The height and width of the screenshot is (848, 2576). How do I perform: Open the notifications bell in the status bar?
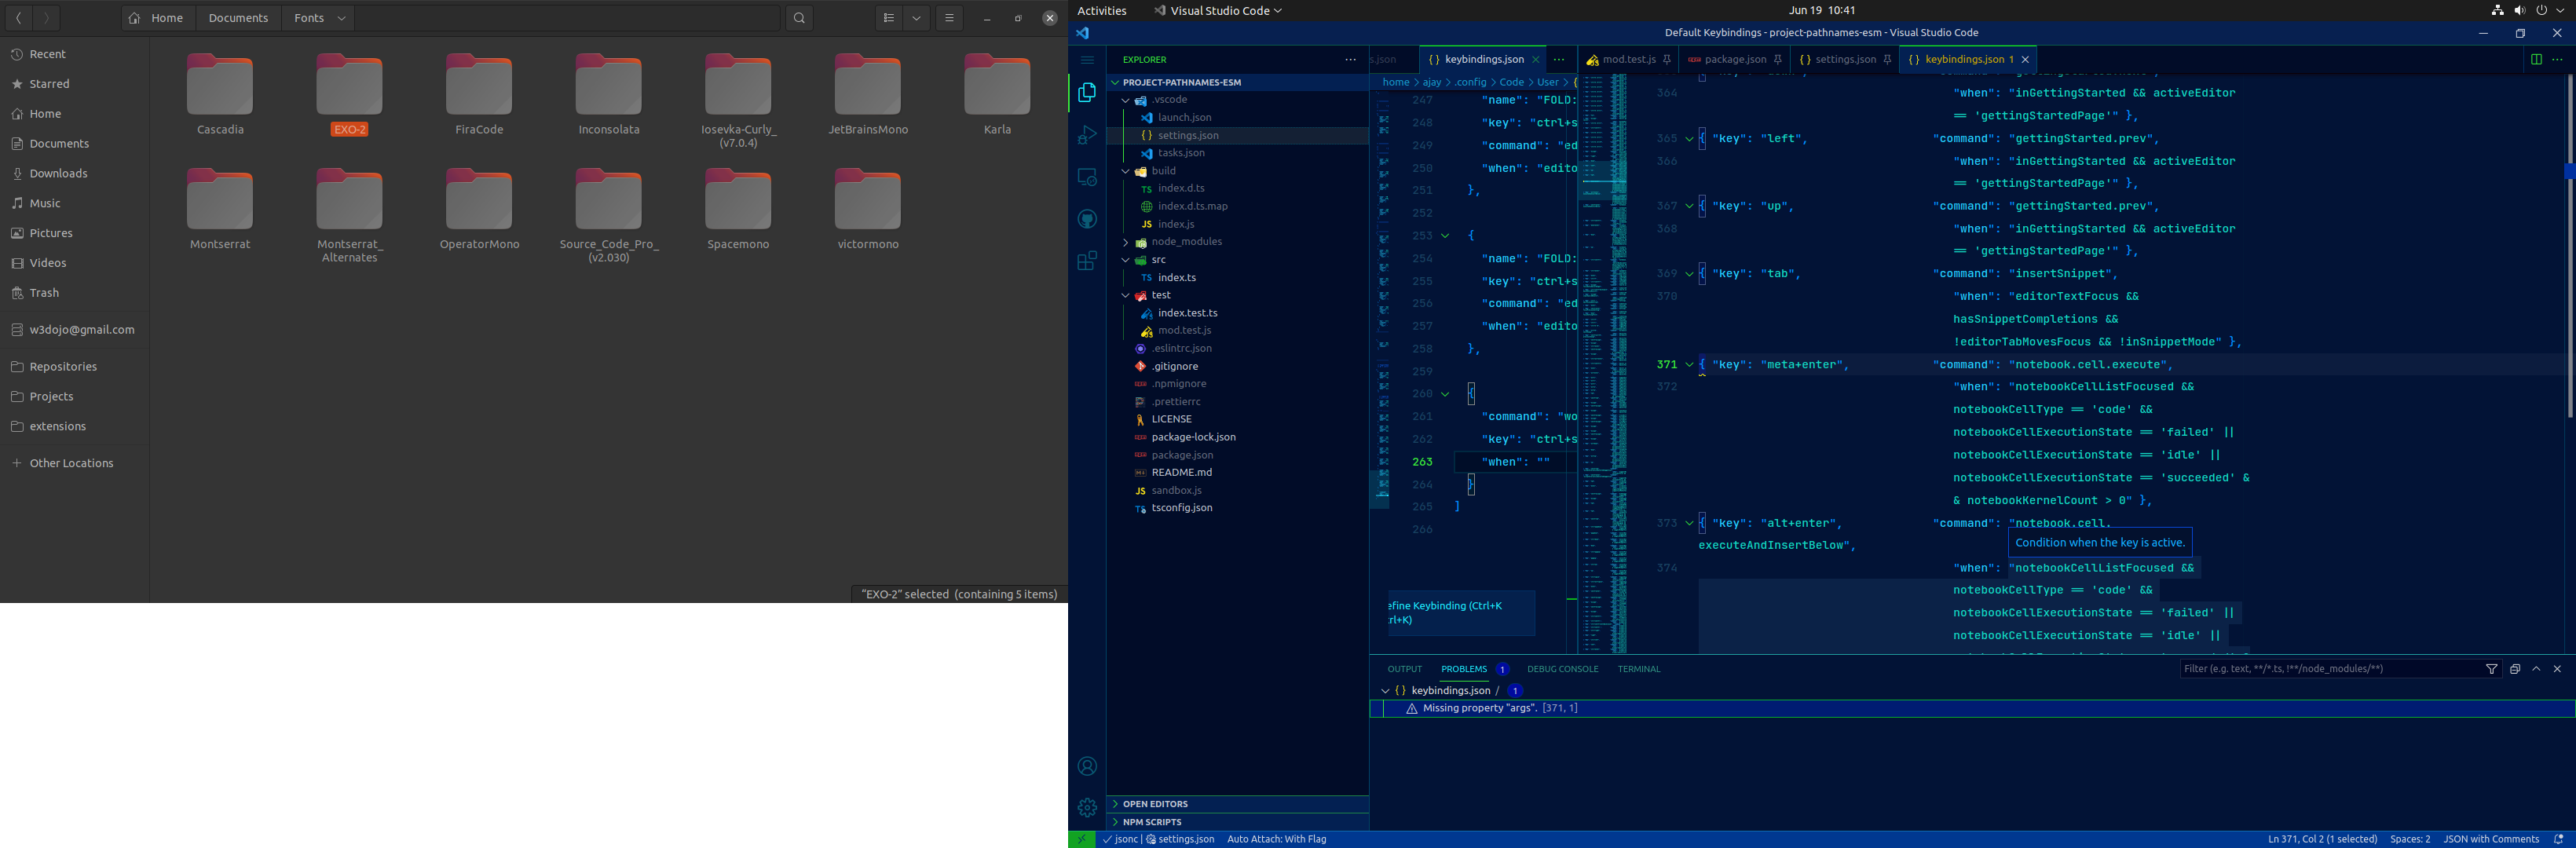click(2558, 839)
